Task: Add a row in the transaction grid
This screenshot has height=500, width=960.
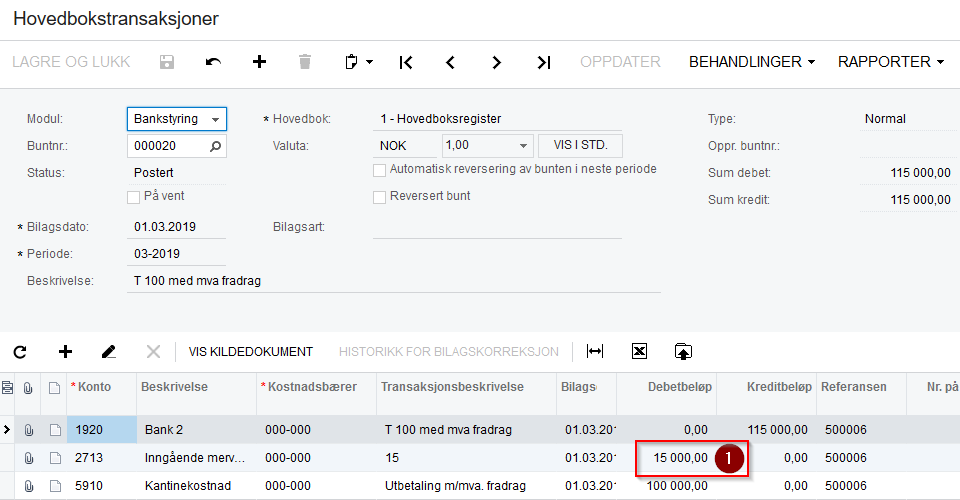Action: click(66, 351)
